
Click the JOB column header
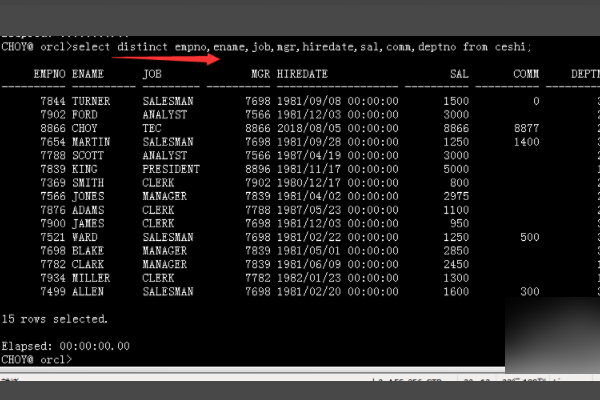coord(151,74)
